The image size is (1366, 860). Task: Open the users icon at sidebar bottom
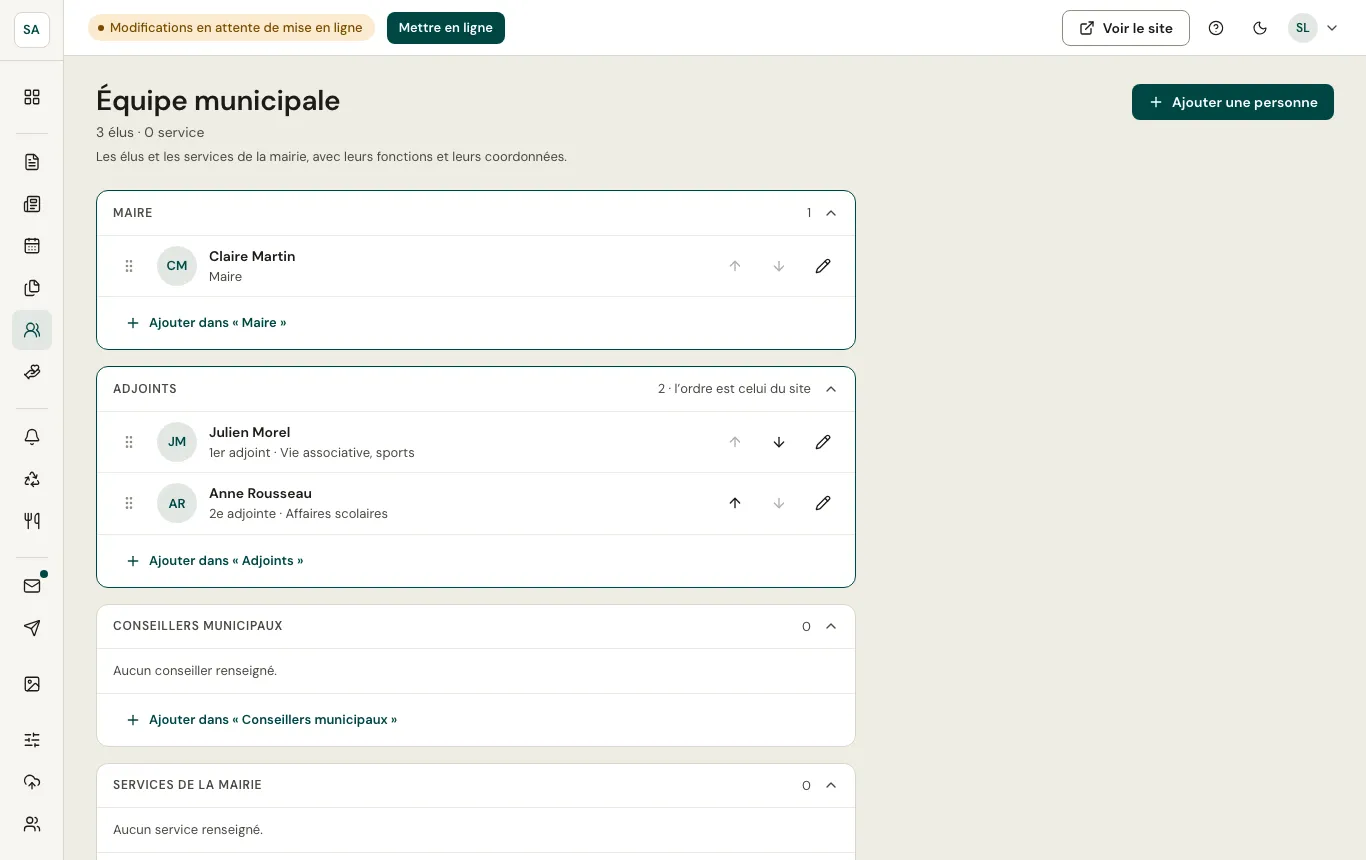[x=32, y=824]
